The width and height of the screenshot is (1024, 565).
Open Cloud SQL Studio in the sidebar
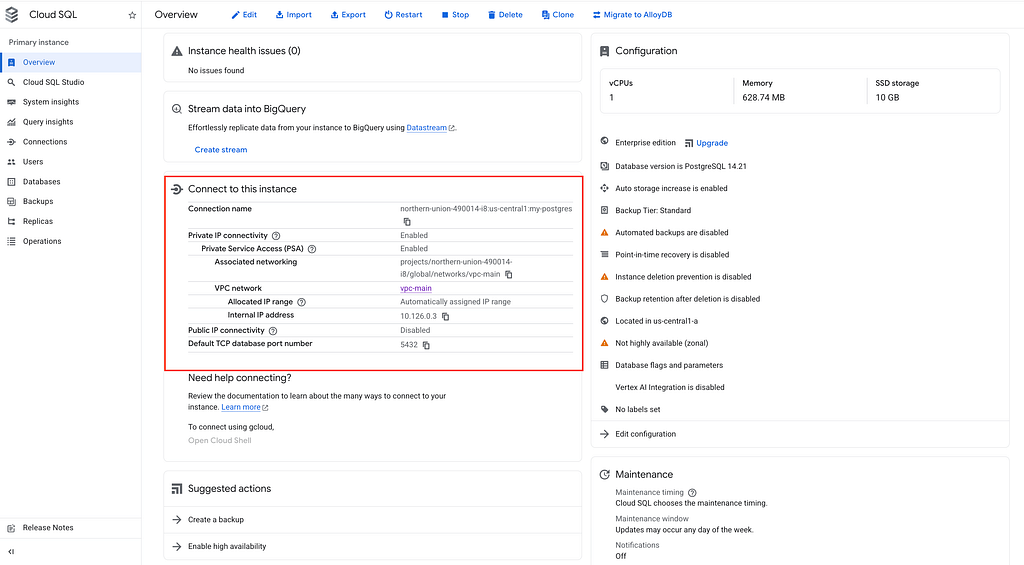pyautogui.click(x=71, y=82)
